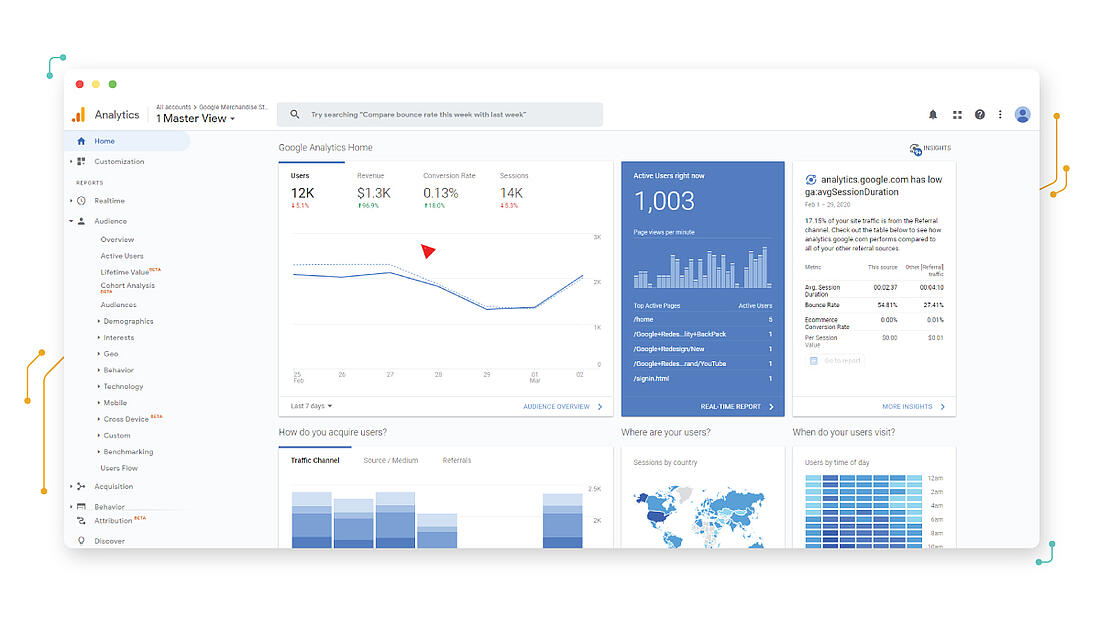Click the Acquisition branching icon

(x=81, y=486)
